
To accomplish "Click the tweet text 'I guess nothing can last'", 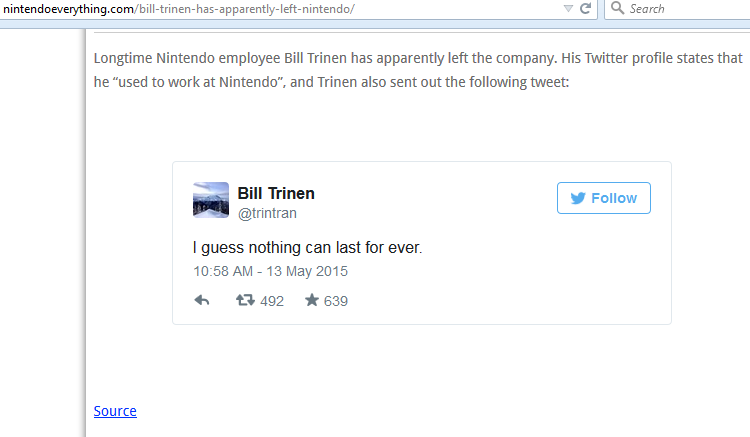I will (307, 247).
